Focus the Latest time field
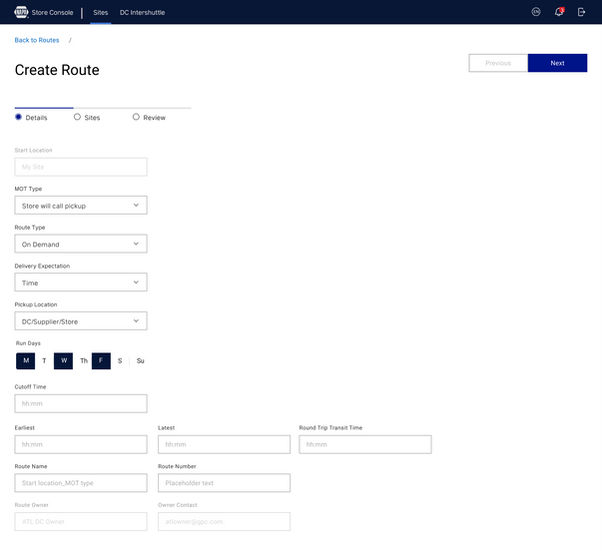The height and width of the screenshot is (551, 602). [224, 444]
